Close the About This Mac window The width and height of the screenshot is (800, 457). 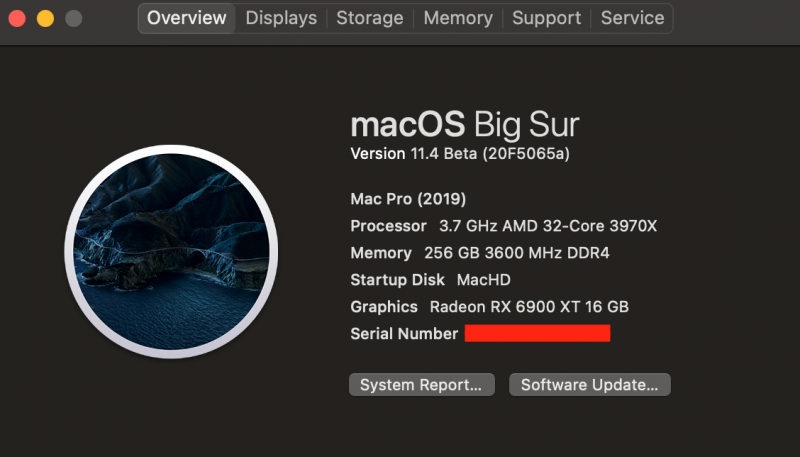click(17, 18)
